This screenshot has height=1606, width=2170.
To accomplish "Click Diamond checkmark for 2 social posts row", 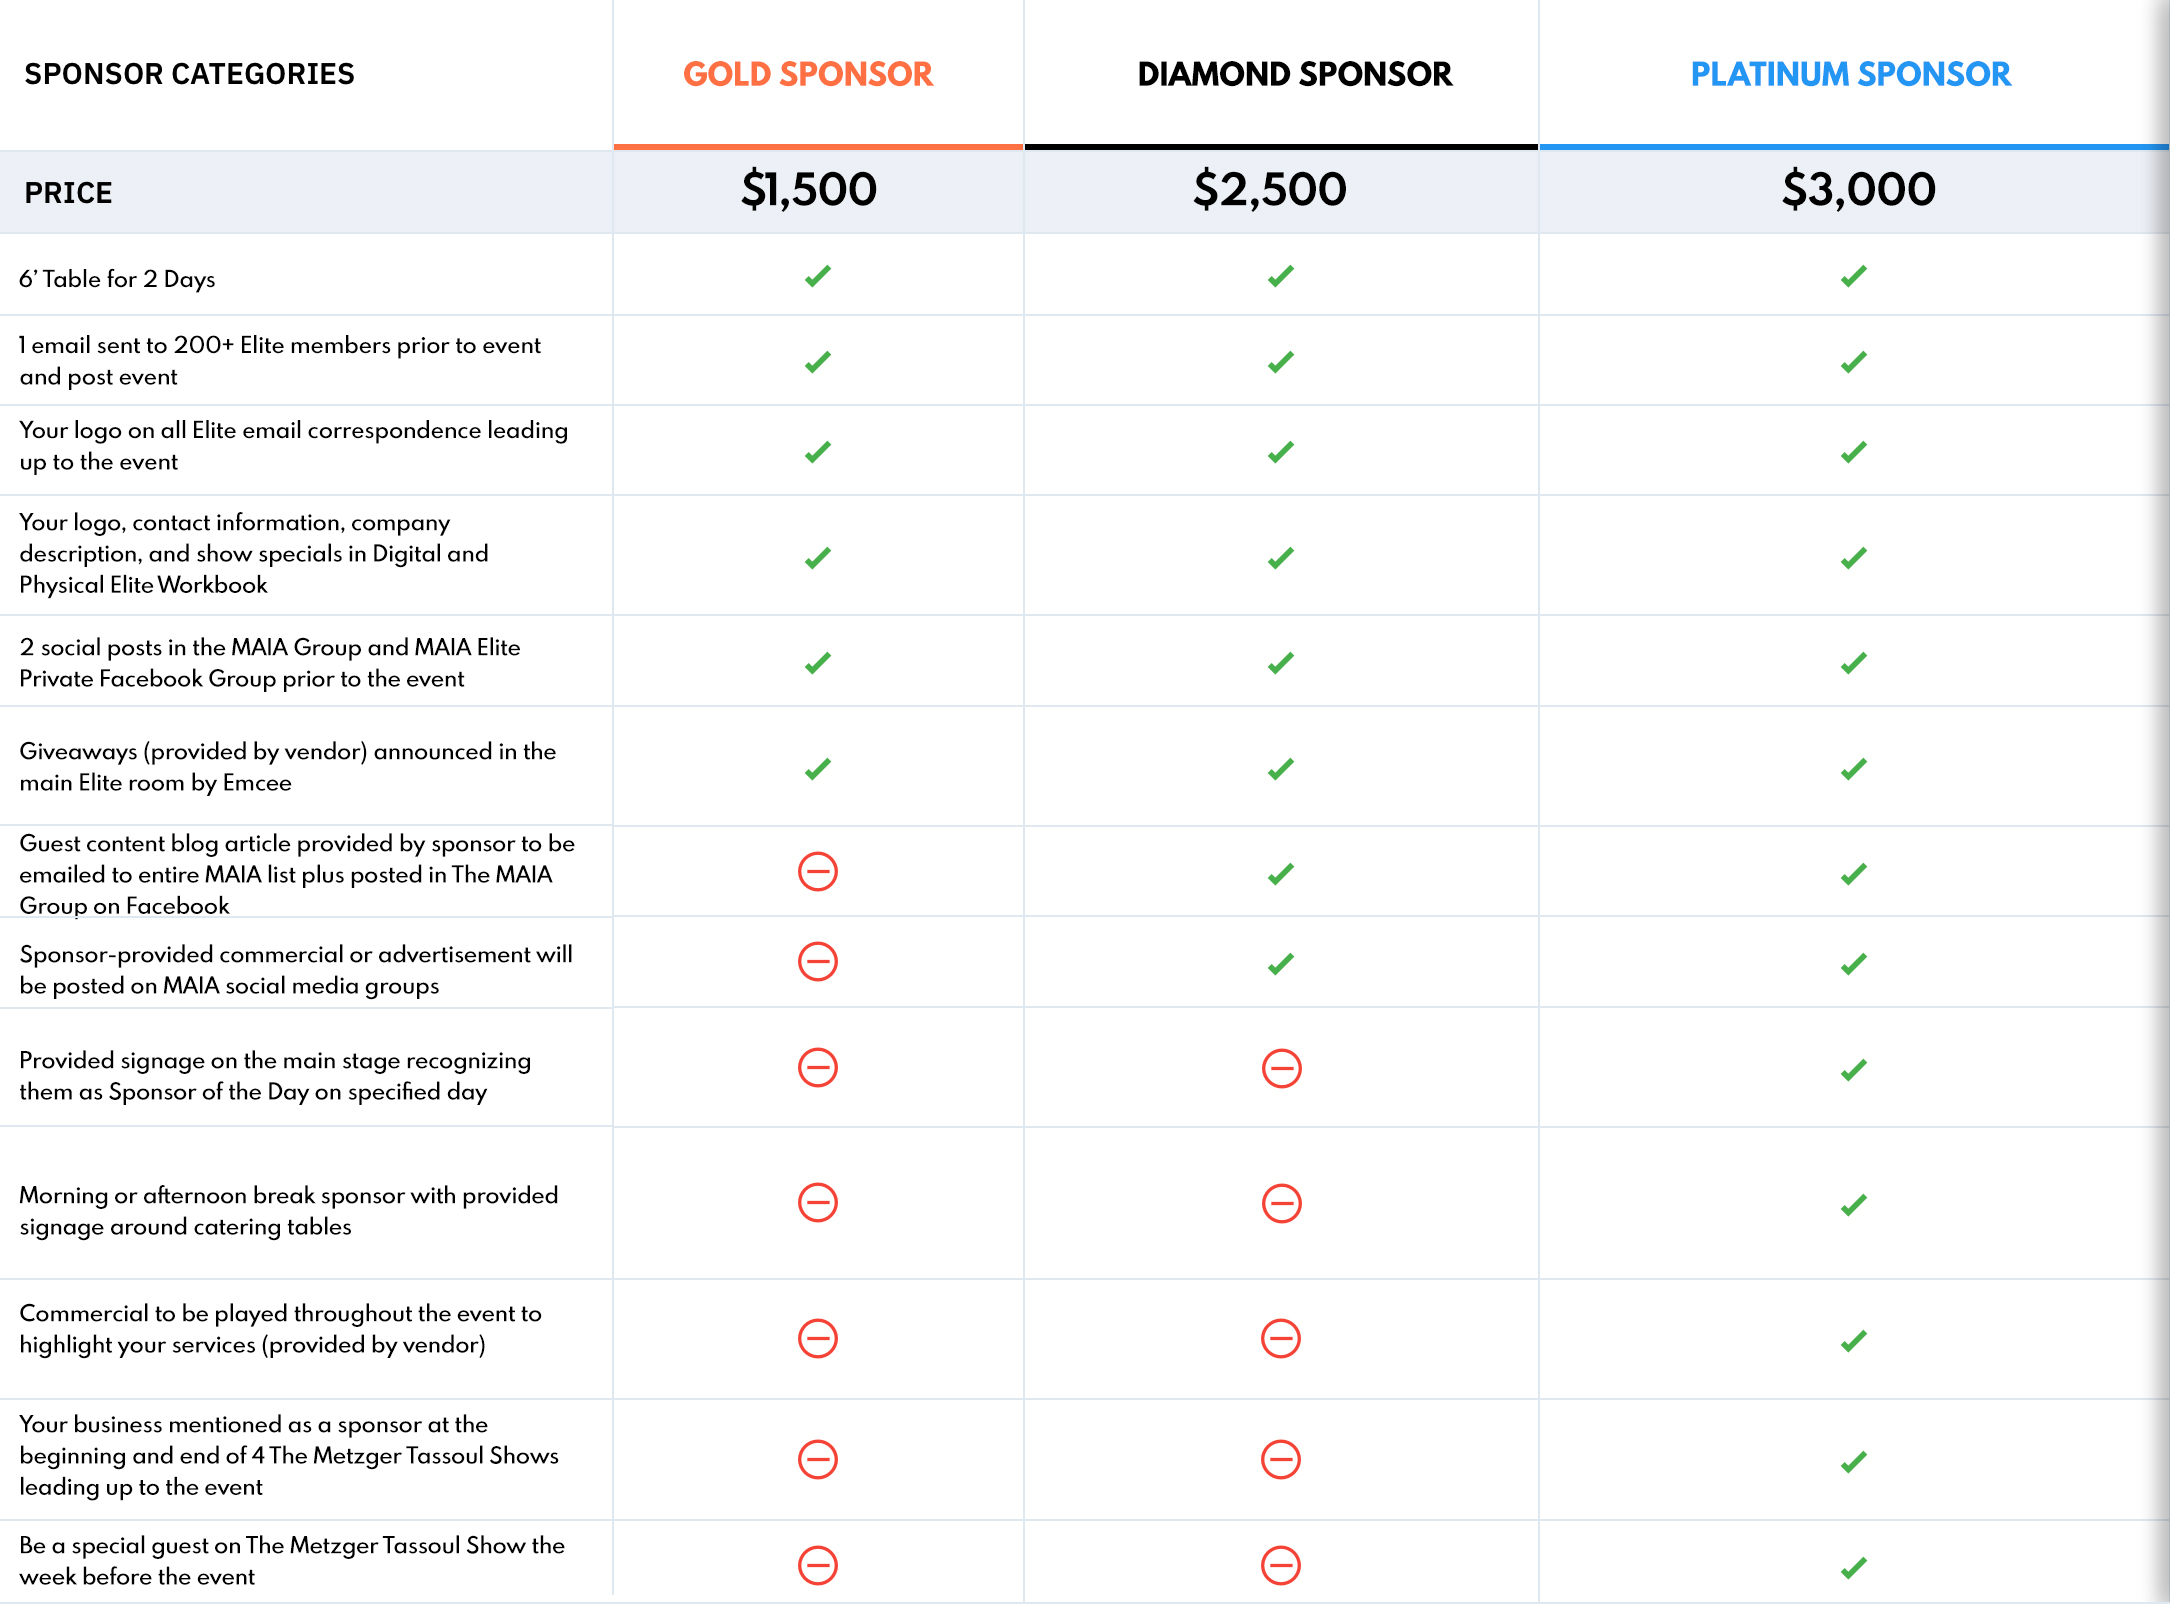I will (1281, 663).
